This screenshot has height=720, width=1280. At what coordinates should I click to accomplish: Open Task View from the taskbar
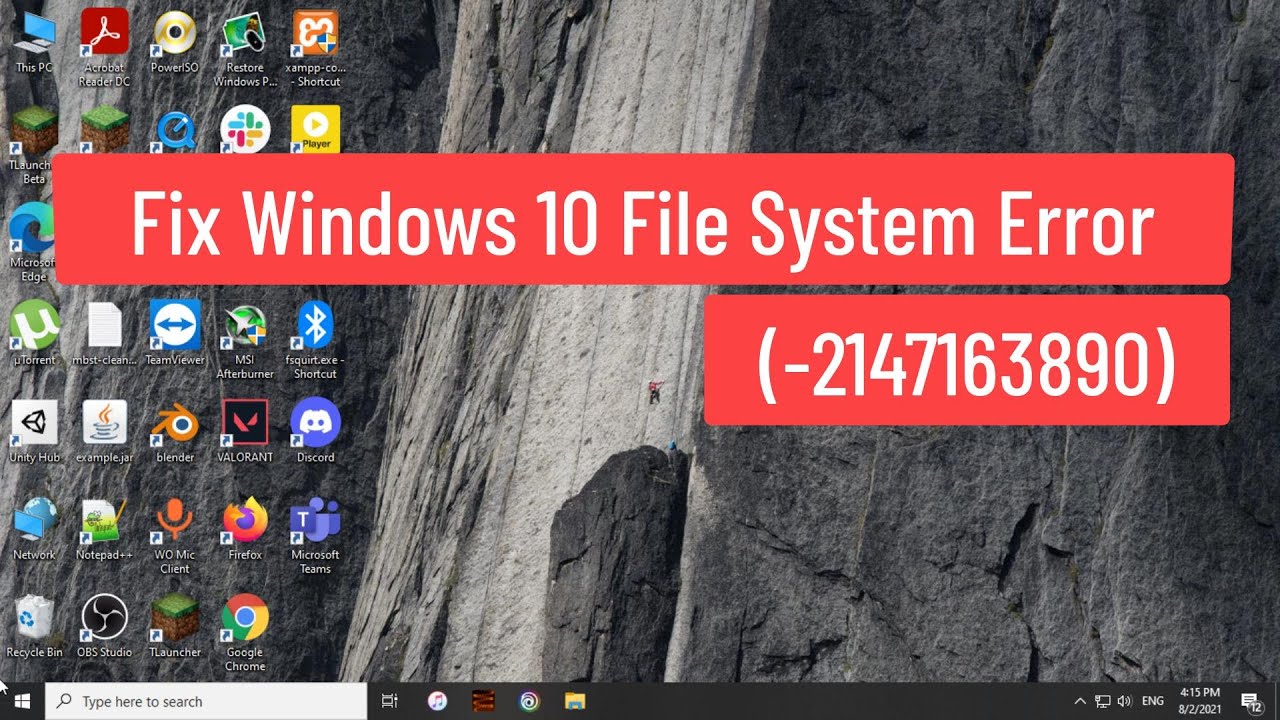click(391, 702)
